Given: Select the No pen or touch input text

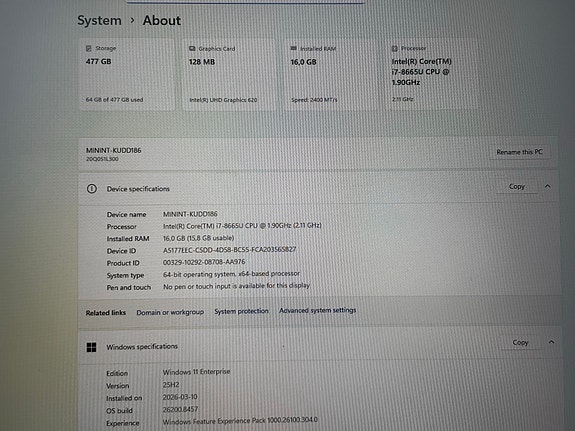Looking at the screenshot, I should tap(237, 286).
